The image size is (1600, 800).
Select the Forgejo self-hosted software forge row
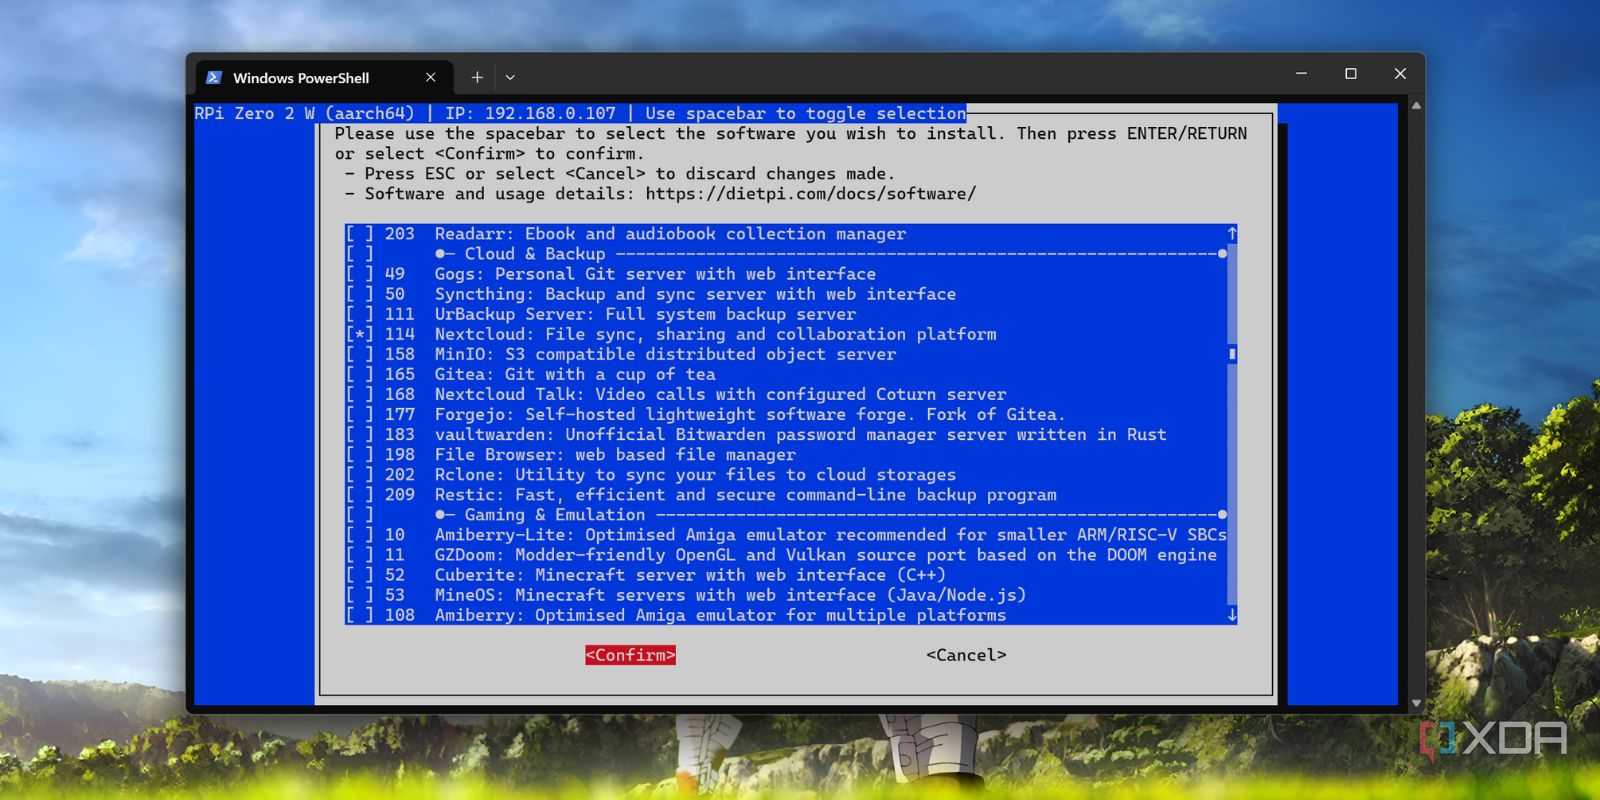786,414
